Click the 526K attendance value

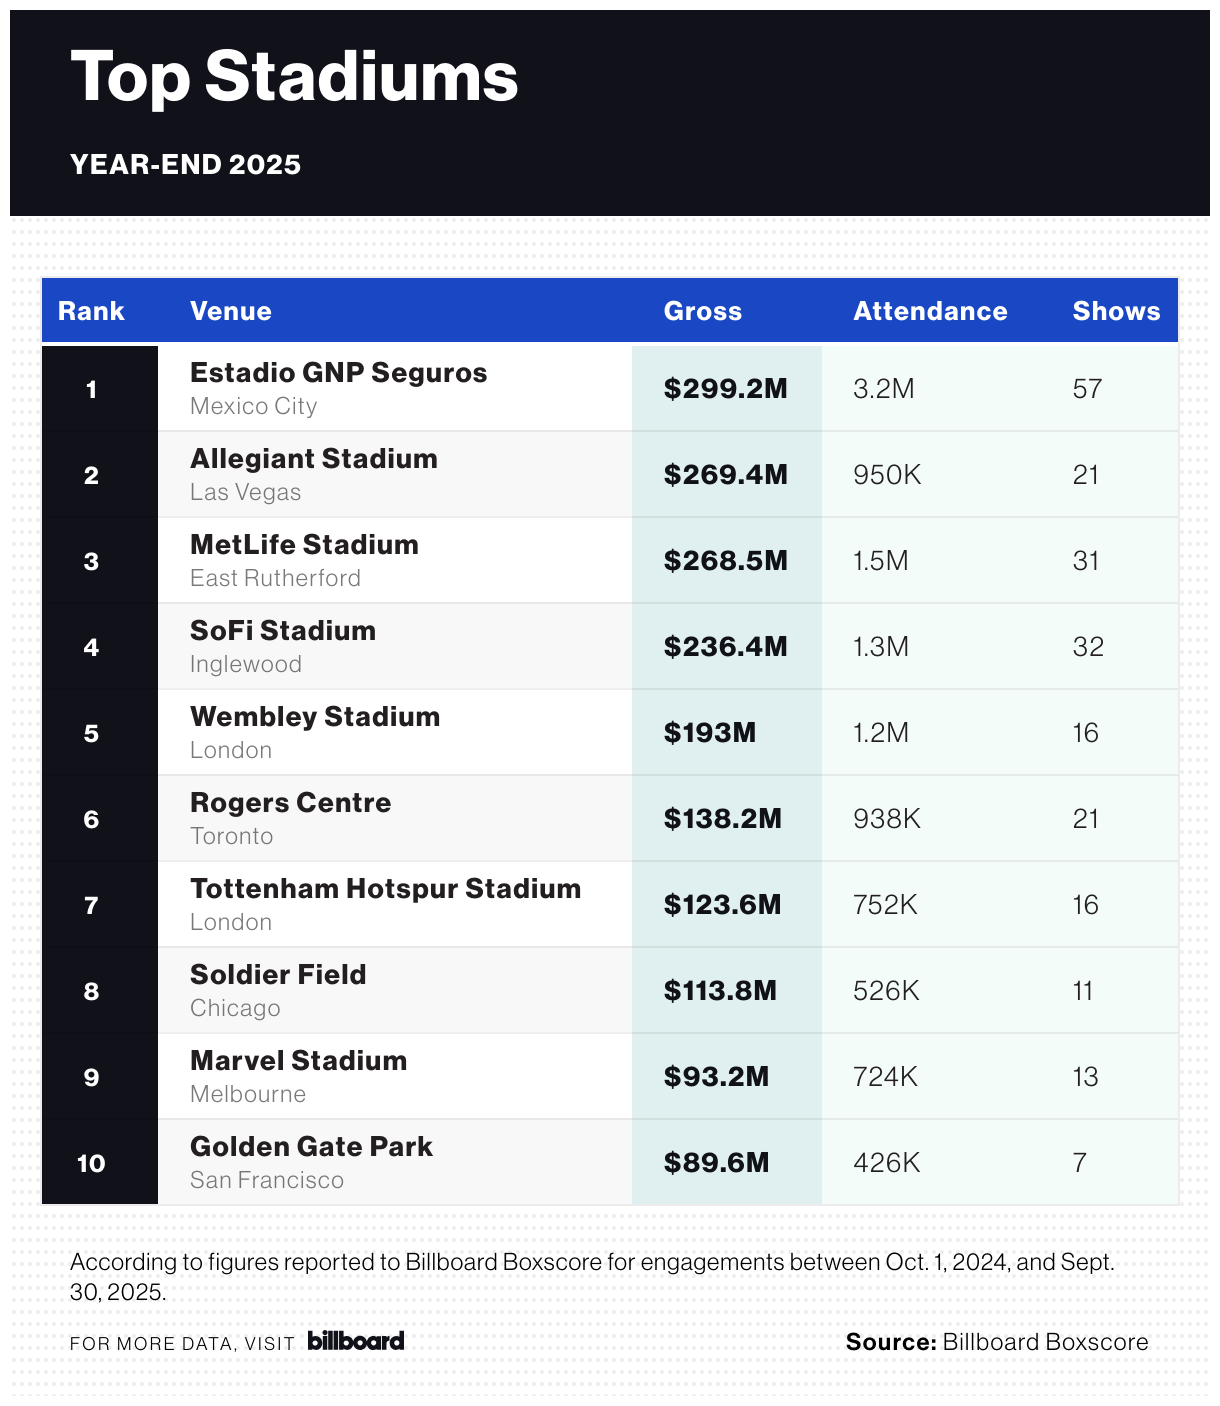click(886, 991)
